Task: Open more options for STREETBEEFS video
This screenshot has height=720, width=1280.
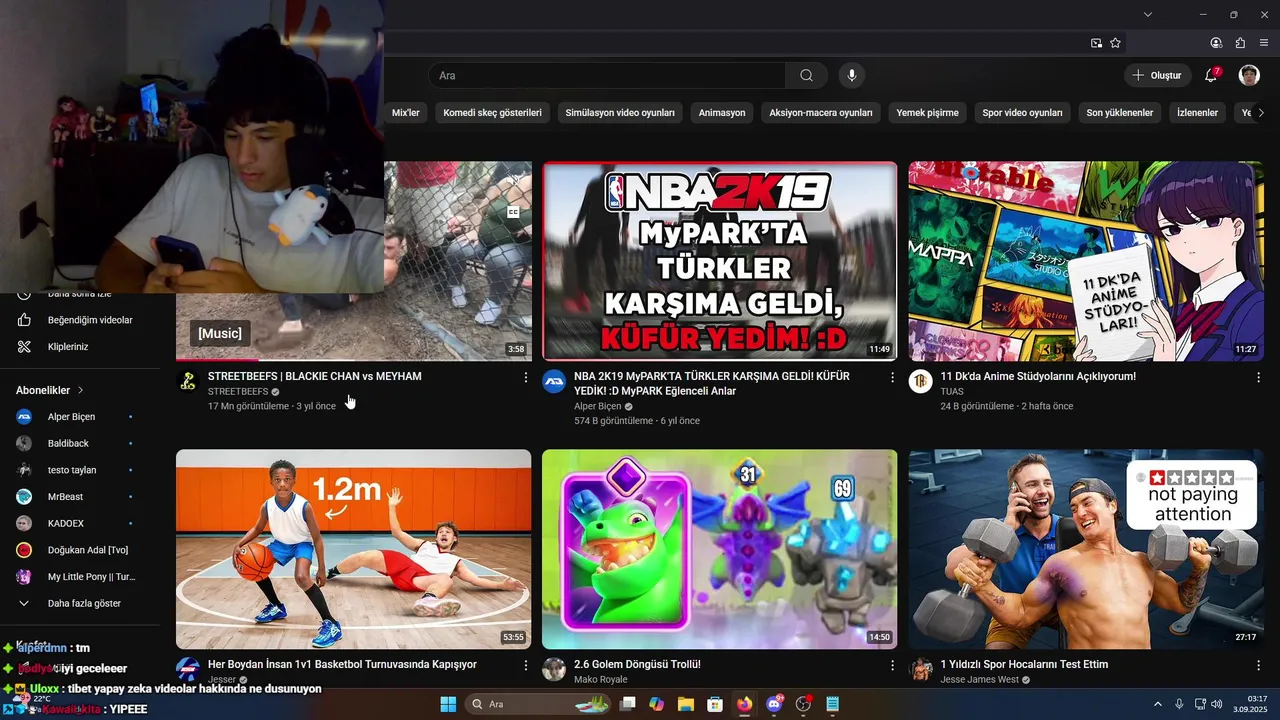Action: [x=526, y=377]
